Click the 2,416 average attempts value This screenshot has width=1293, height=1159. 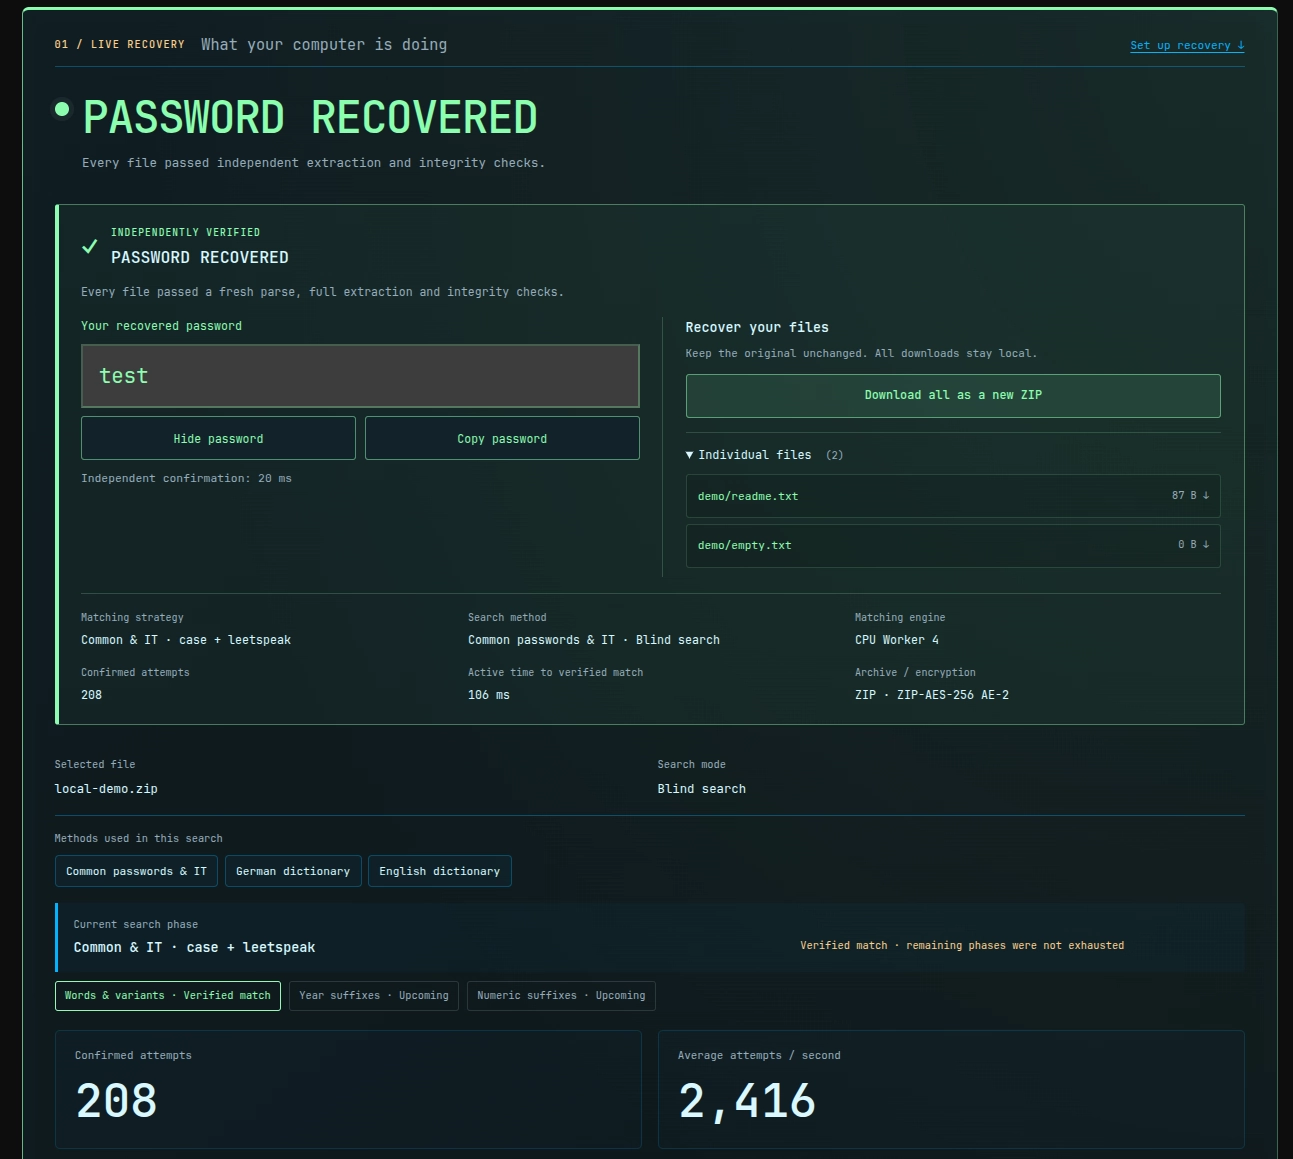[x=747, y=1101]
